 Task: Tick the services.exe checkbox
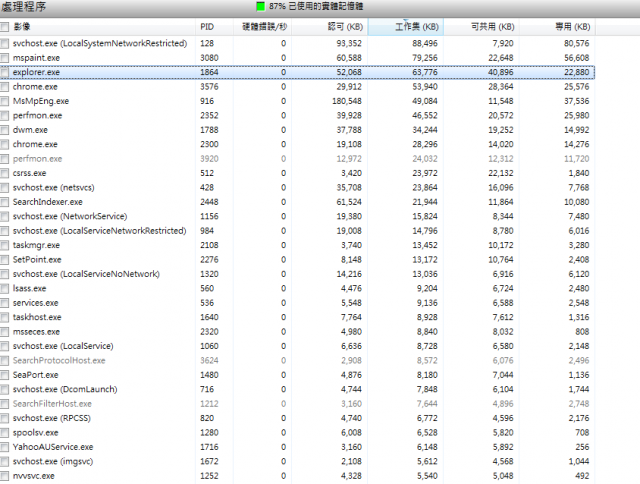click(x=4, y=303)
